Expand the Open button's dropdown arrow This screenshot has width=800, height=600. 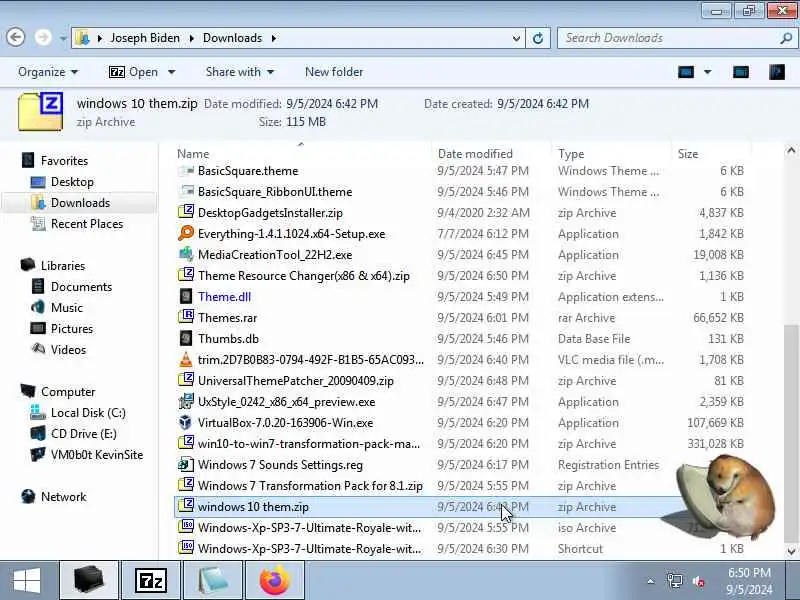pyautogui.click(x=171, y=72)
